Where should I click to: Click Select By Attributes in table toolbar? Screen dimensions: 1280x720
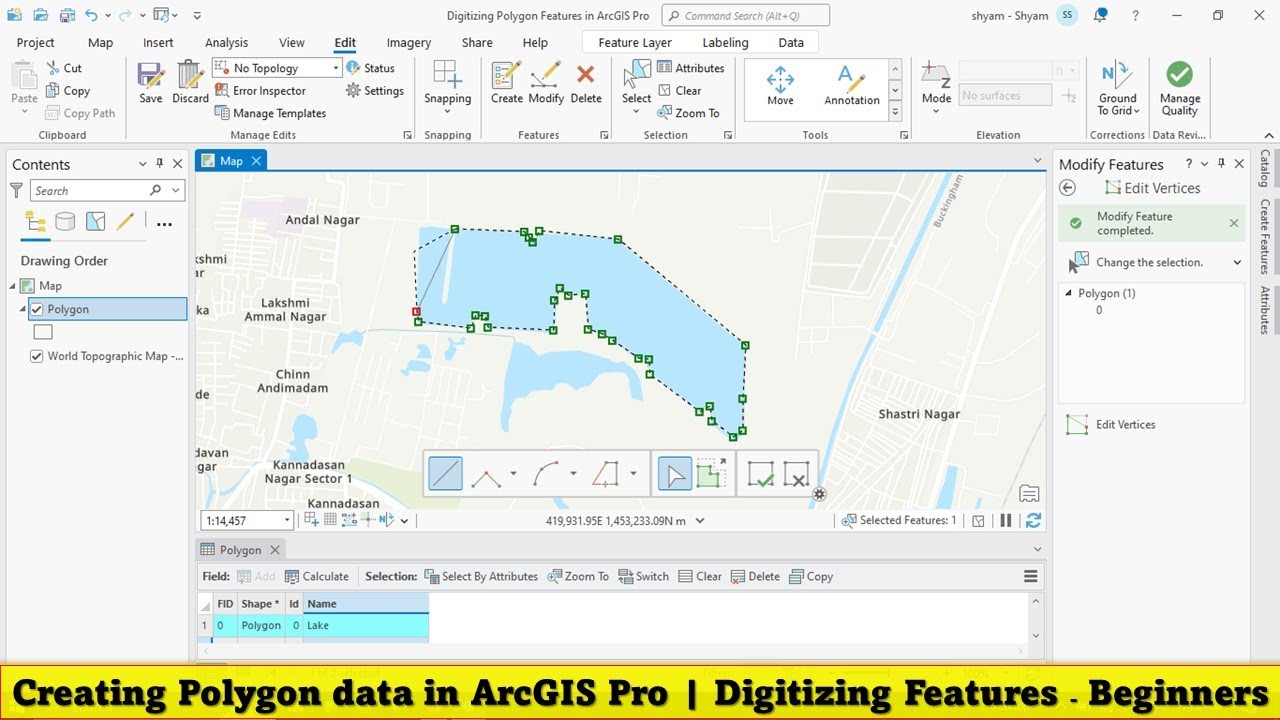[481, 576]
